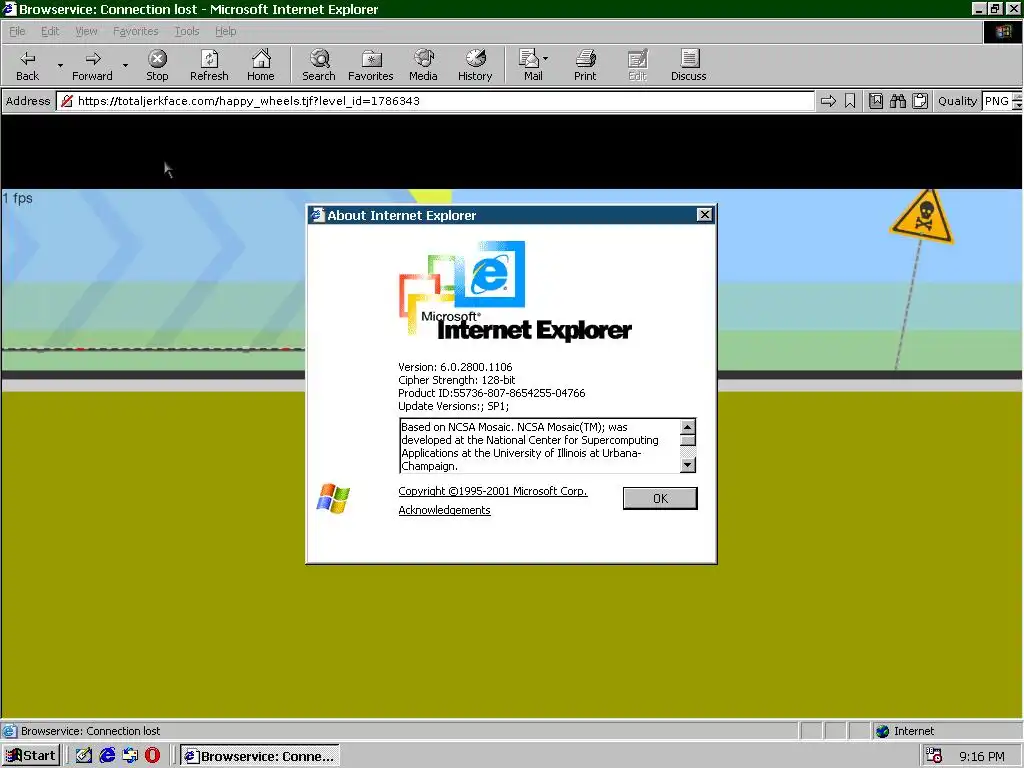
Task: Click the scroll up arrow in NCSA Mosaic textbox
Action: point(688,426)
